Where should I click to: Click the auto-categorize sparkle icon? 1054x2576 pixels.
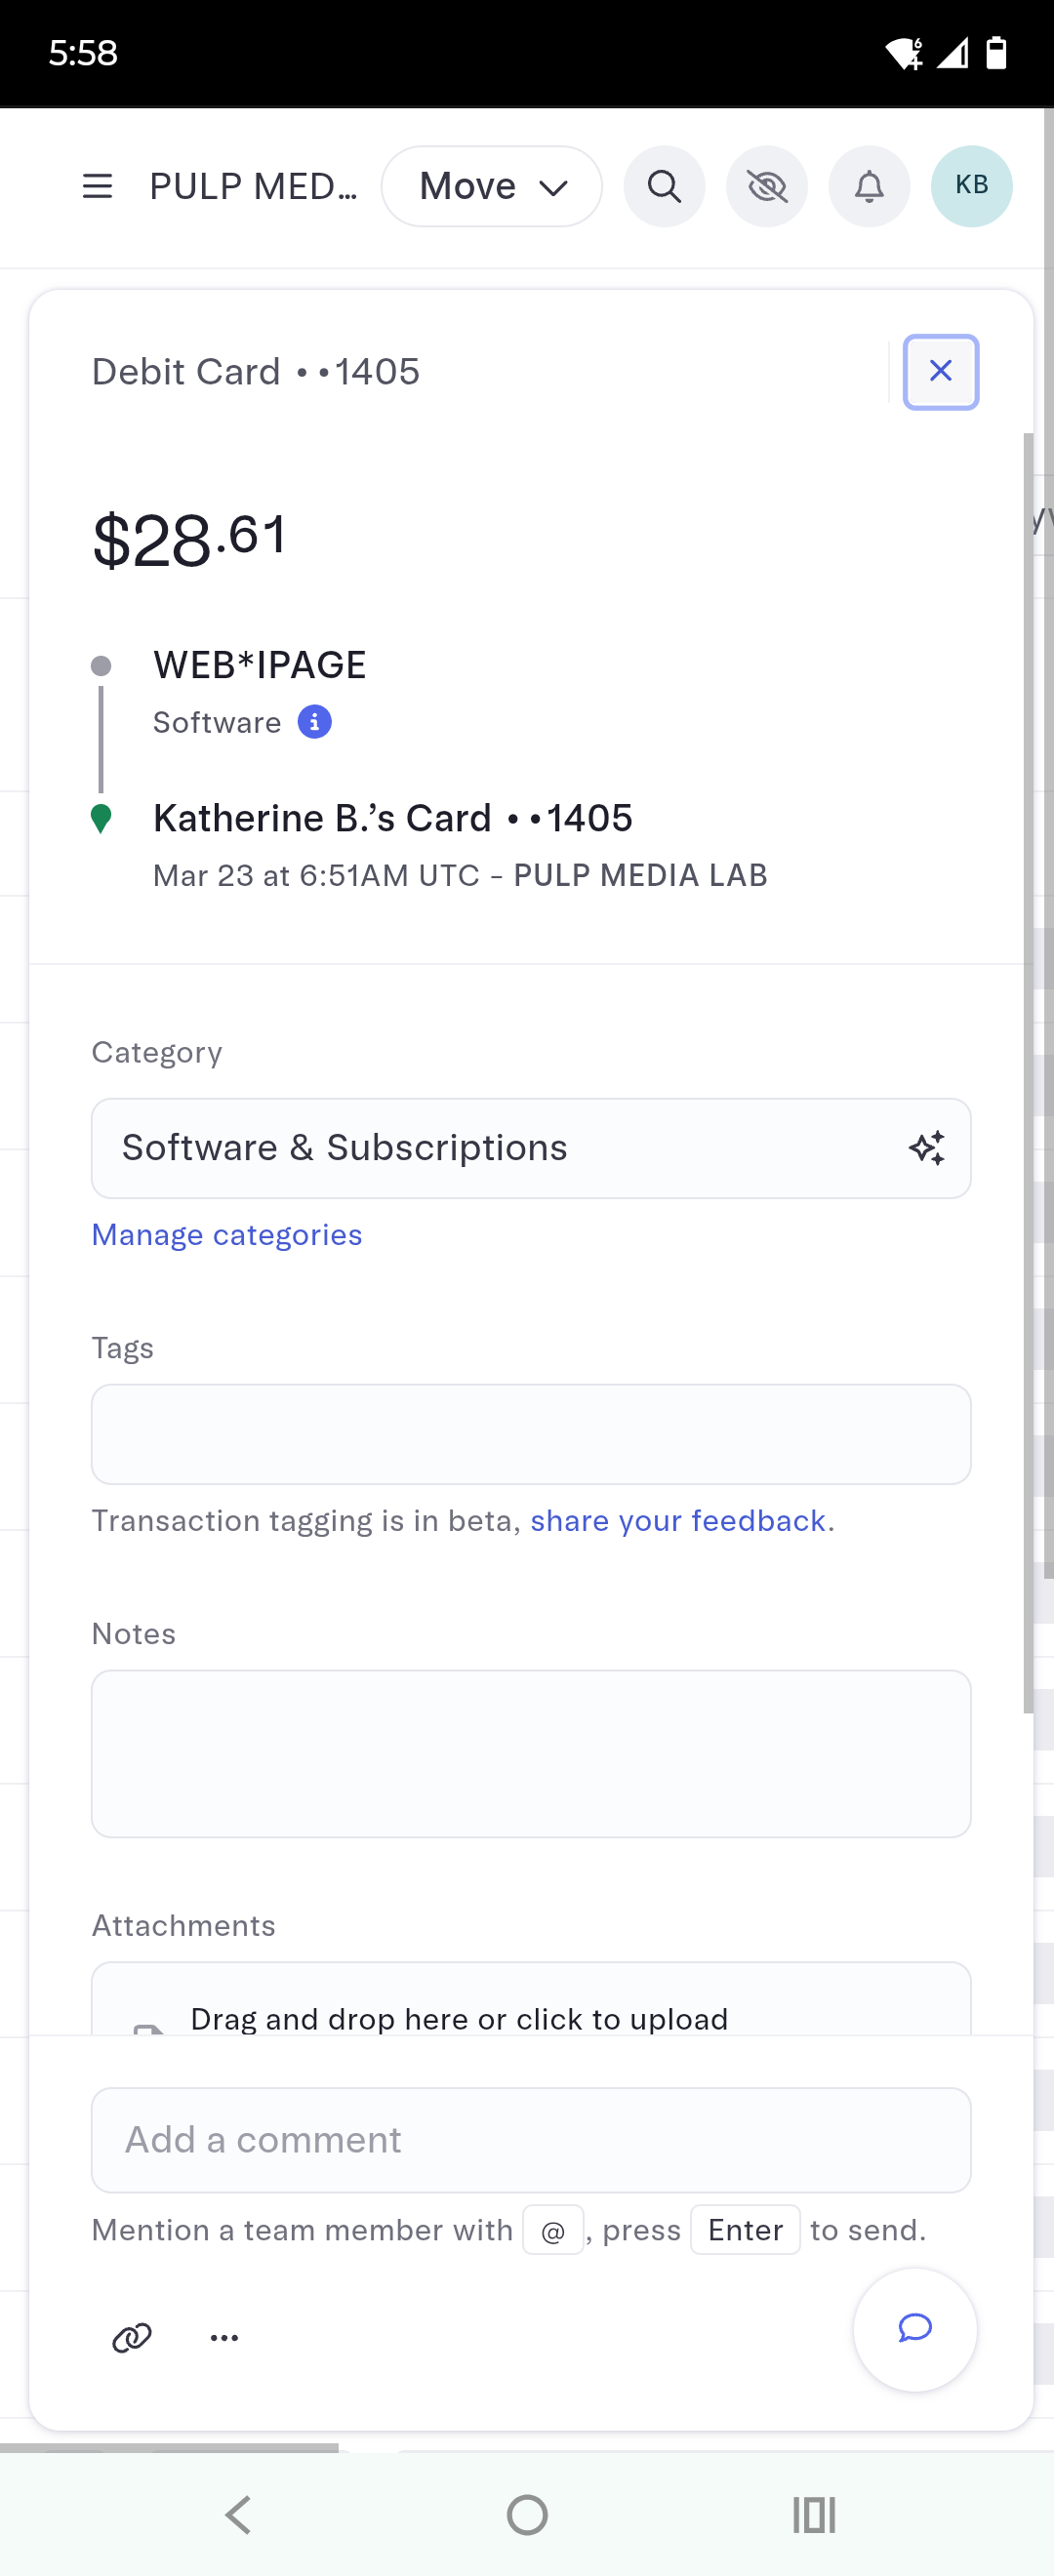click(x=926, y=1148)
